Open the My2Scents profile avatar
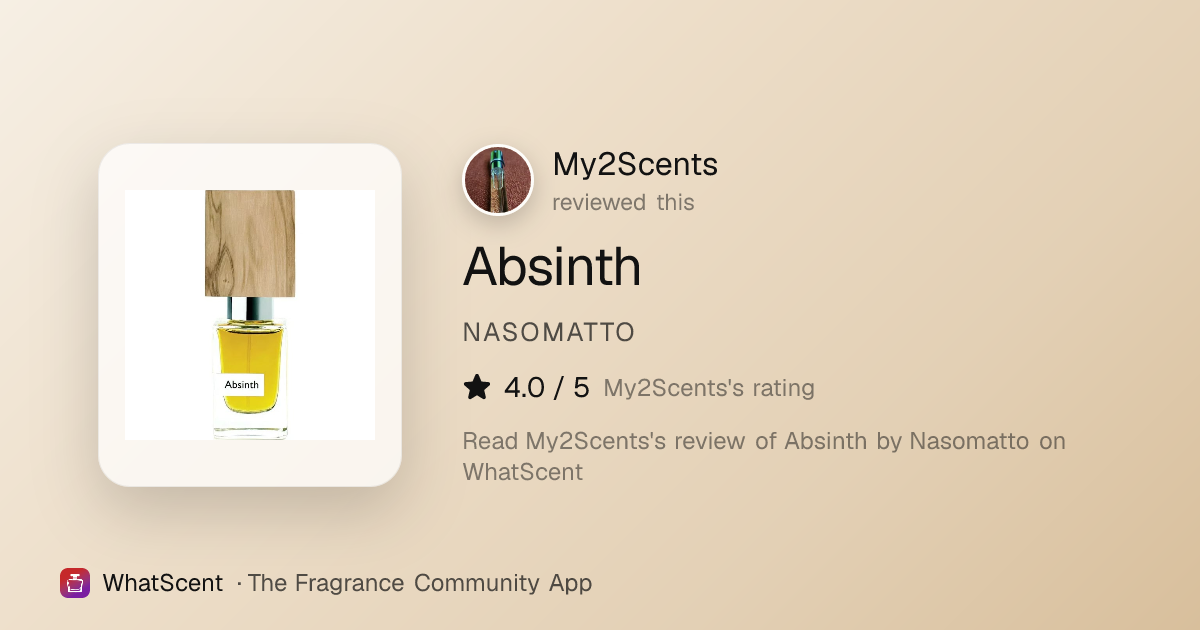Viewport: 1200px width, 630px height. [x=498, y=180]
